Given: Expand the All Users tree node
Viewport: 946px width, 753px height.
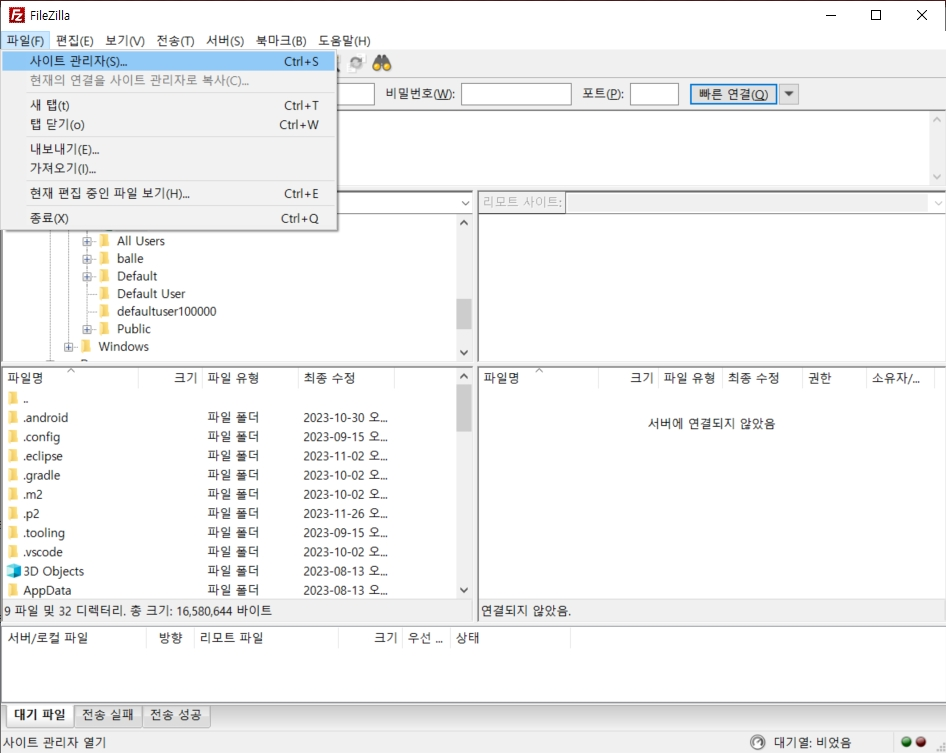Looking at the screenshot, I should pyautogui.click(x=87, y=241).
